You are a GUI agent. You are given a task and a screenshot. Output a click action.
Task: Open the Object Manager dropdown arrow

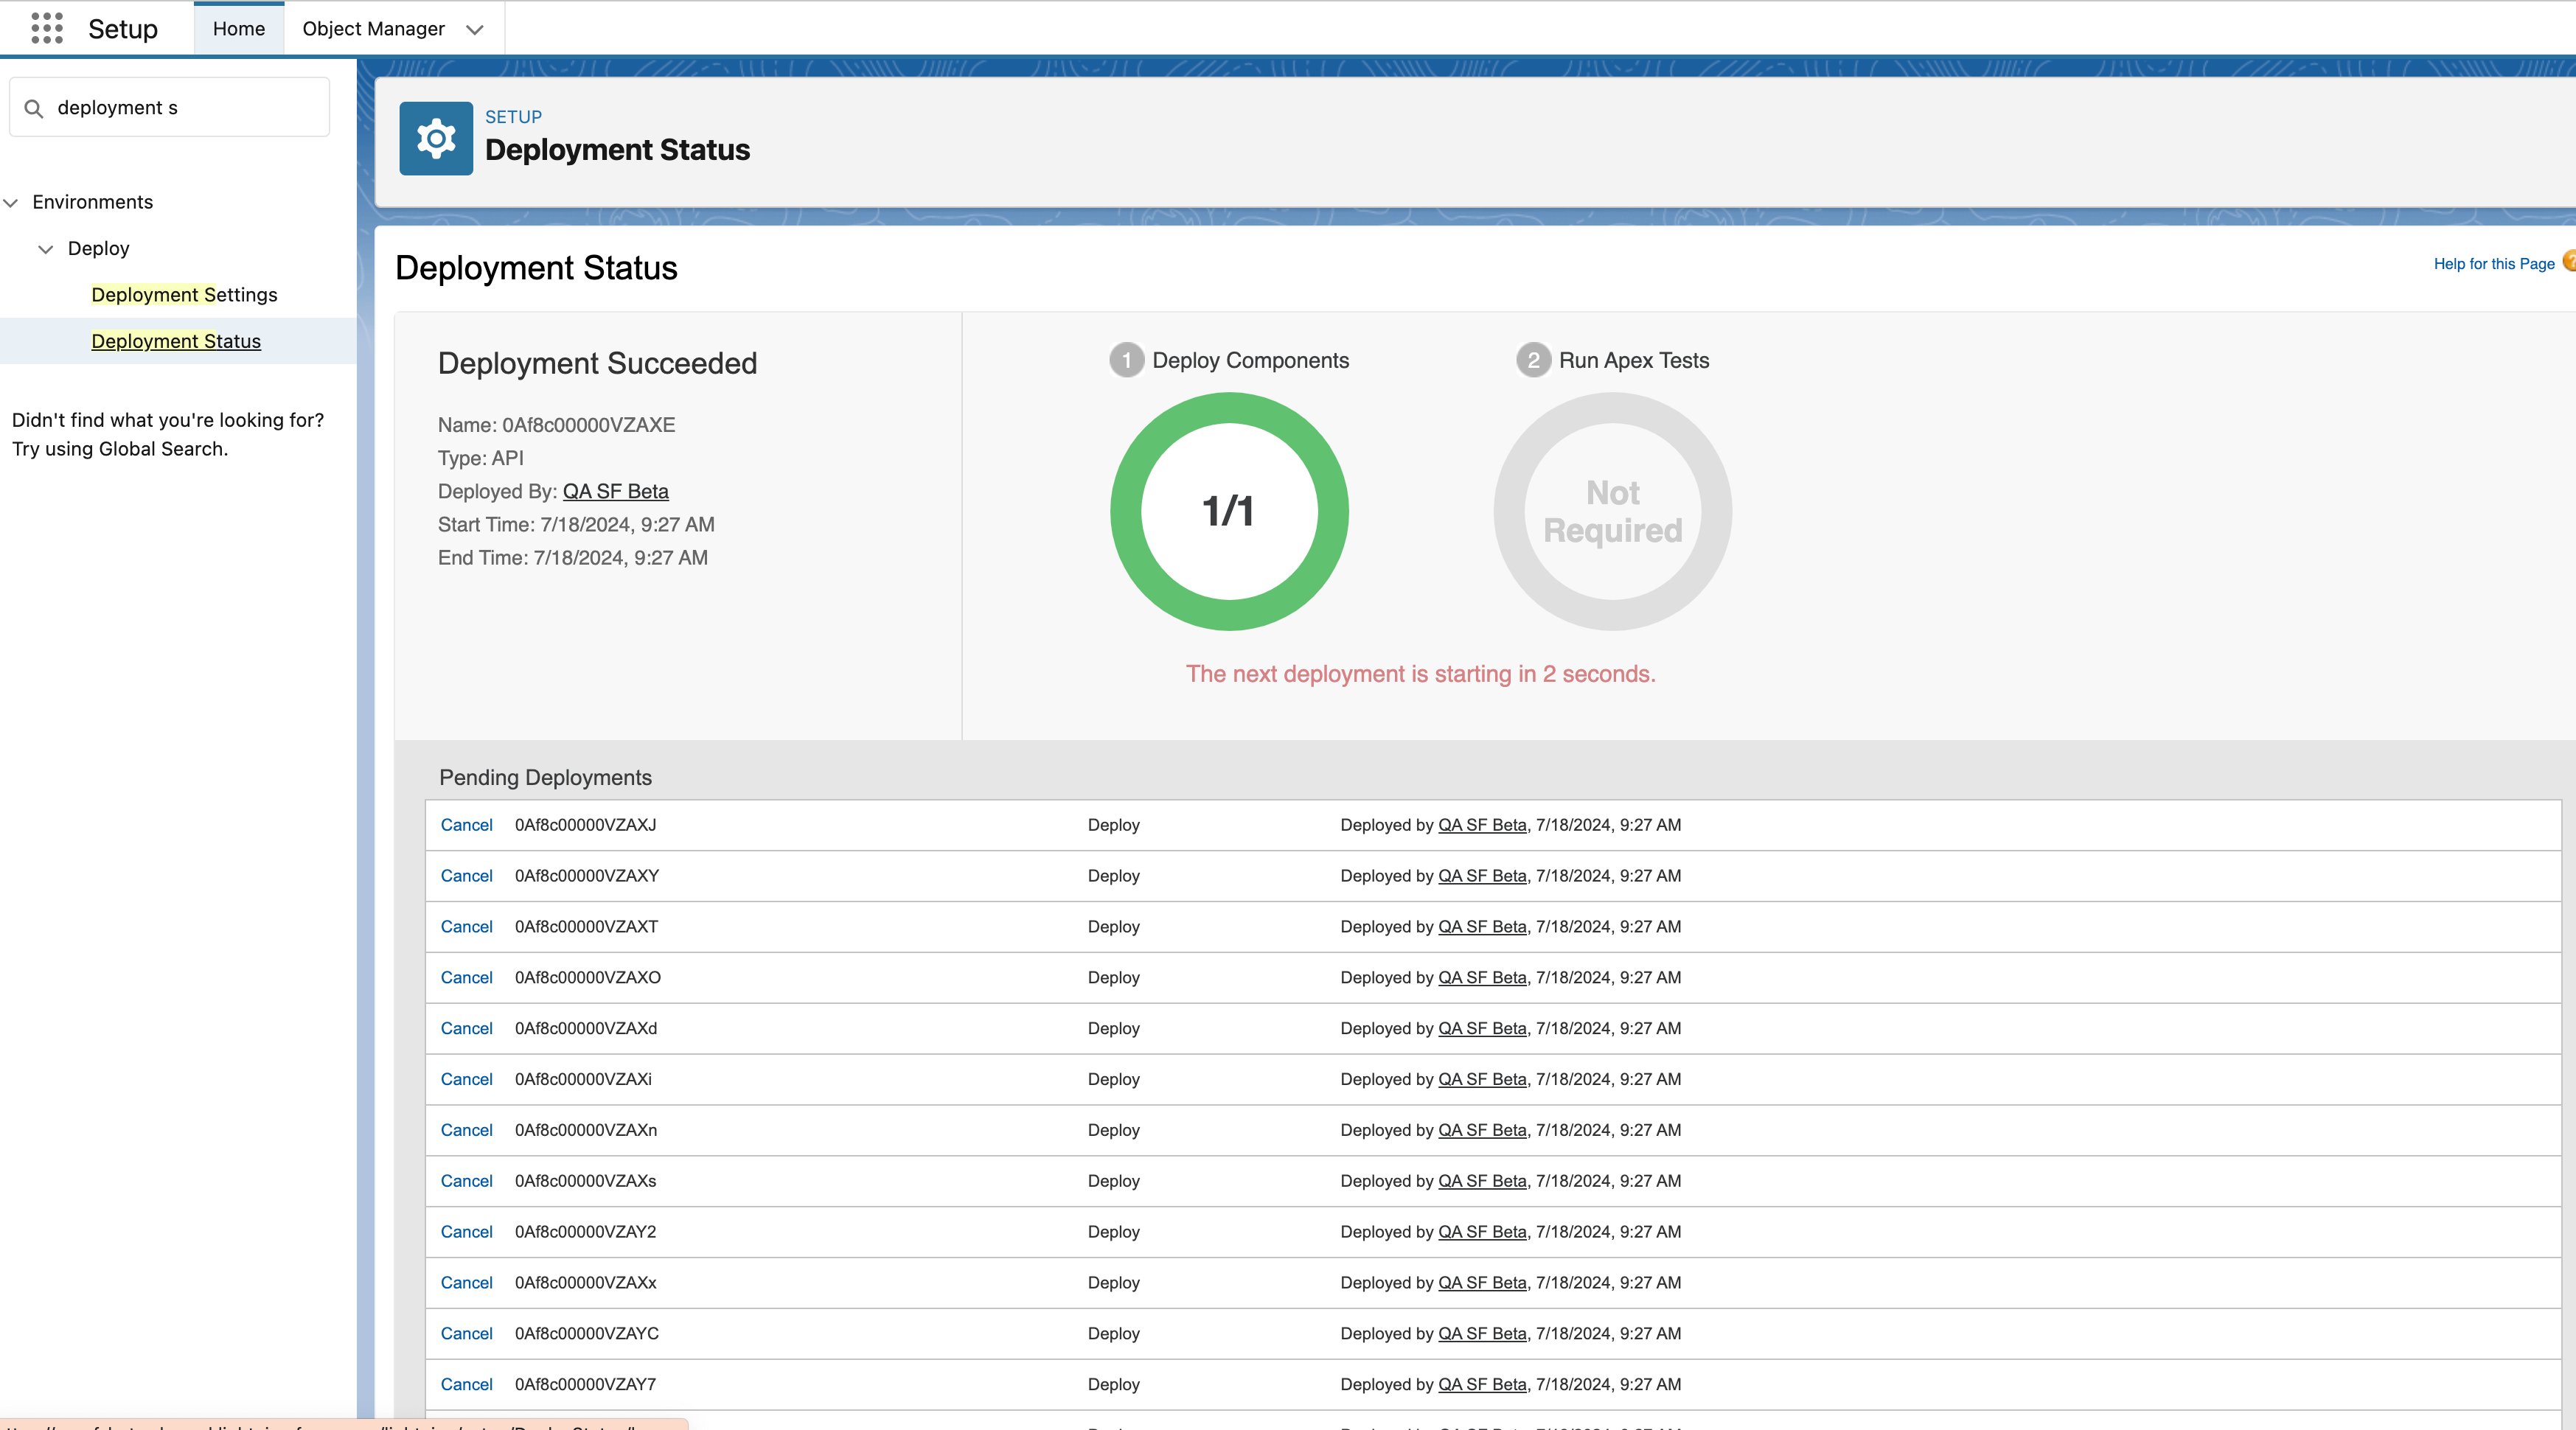tap(475, 29)
